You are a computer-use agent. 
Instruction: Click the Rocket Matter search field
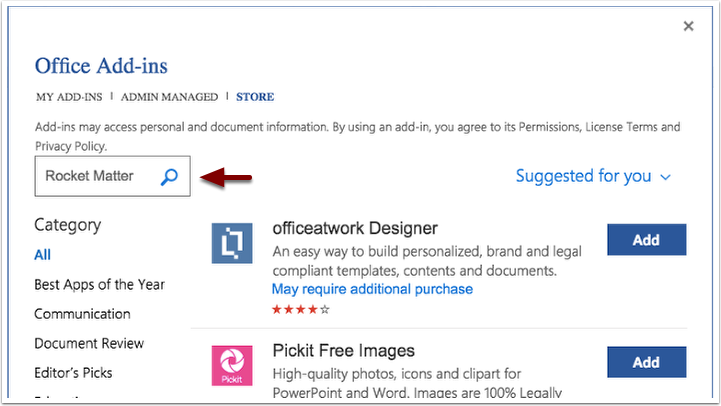(x=113, y=176)
